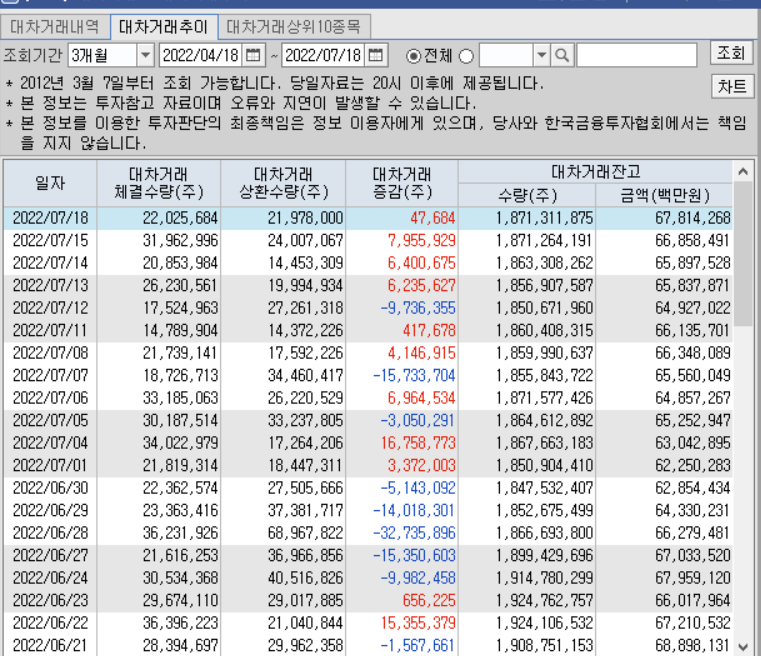This screenshot has width=761, height=656.
Task: Focus the start date field 2022/04/18
Action: 201,55
